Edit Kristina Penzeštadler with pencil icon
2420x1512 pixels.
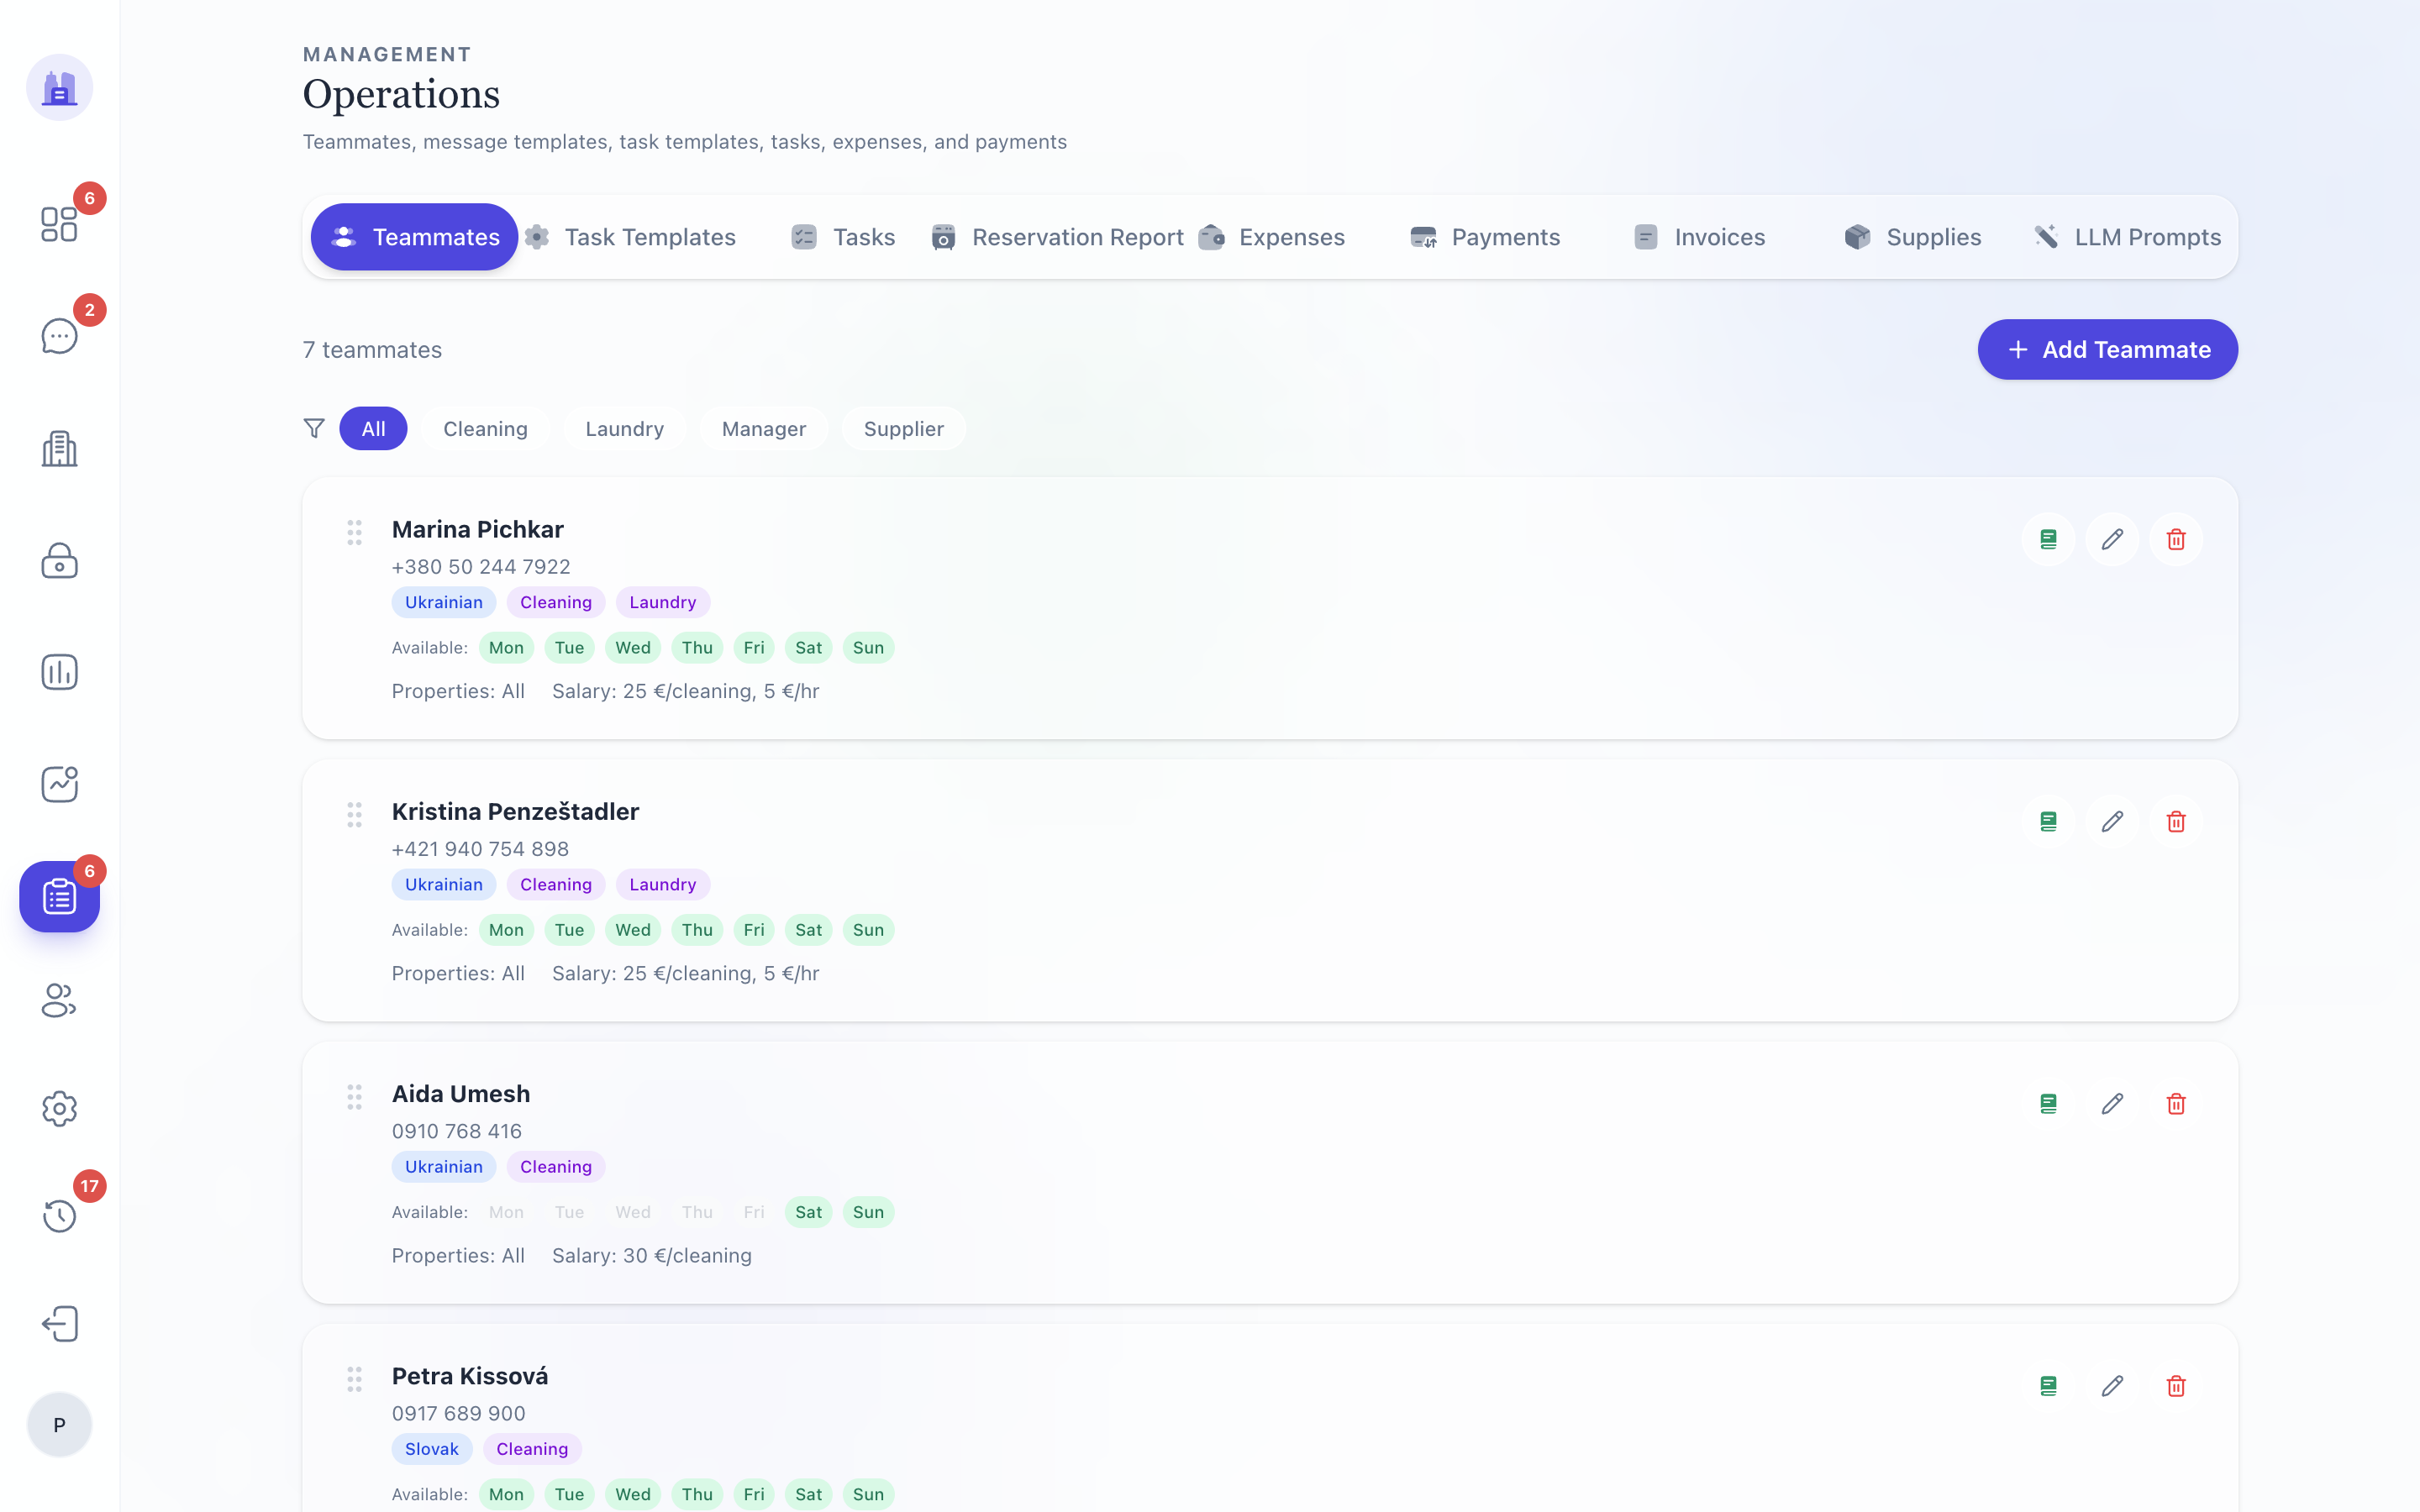2111,822
